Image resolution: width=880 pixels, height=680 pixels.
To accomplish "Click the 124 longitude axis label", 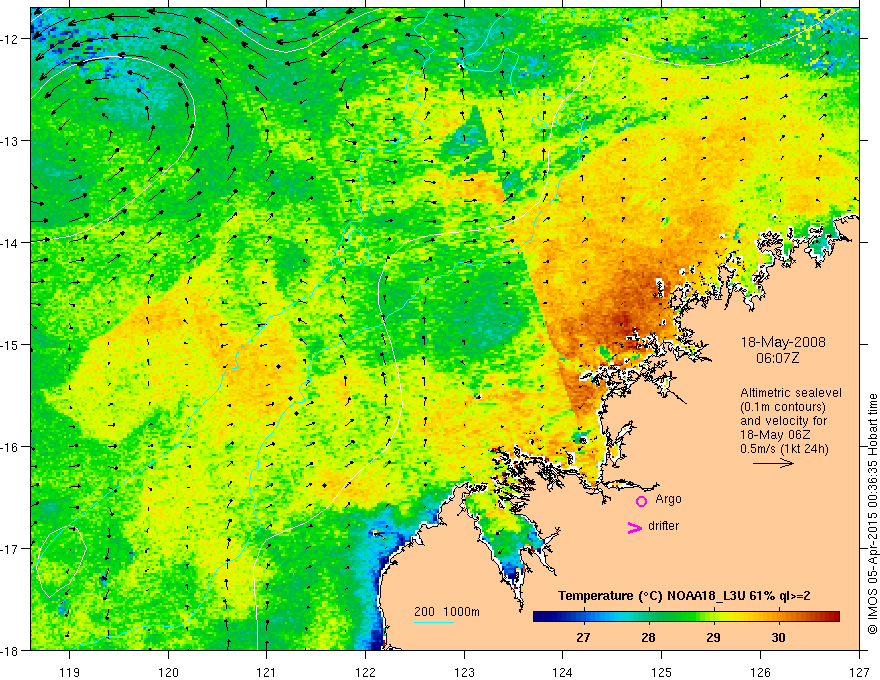I will [x=563, y=671].
